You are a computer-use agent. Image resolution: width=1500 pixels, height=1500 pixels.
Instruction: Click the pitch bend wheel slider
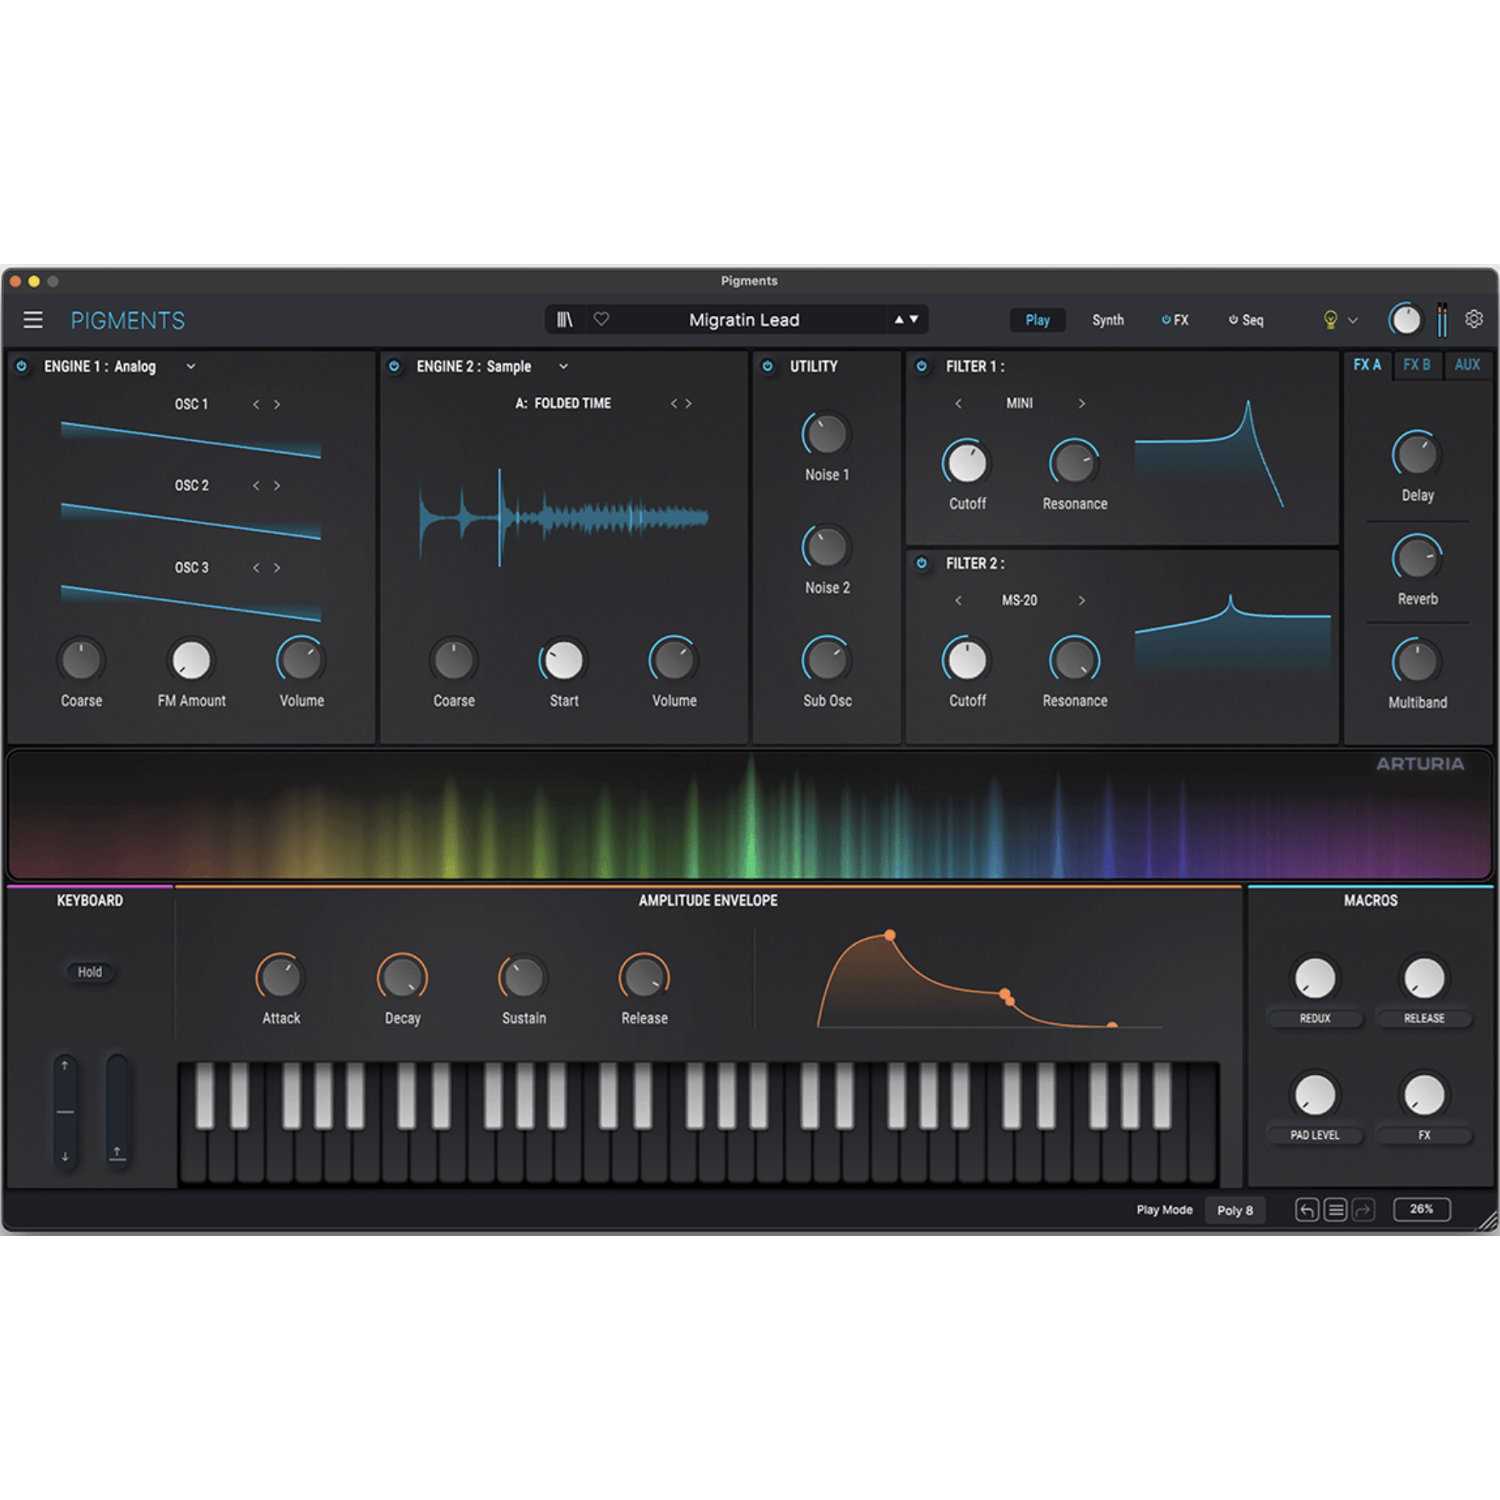(65, 1111)
